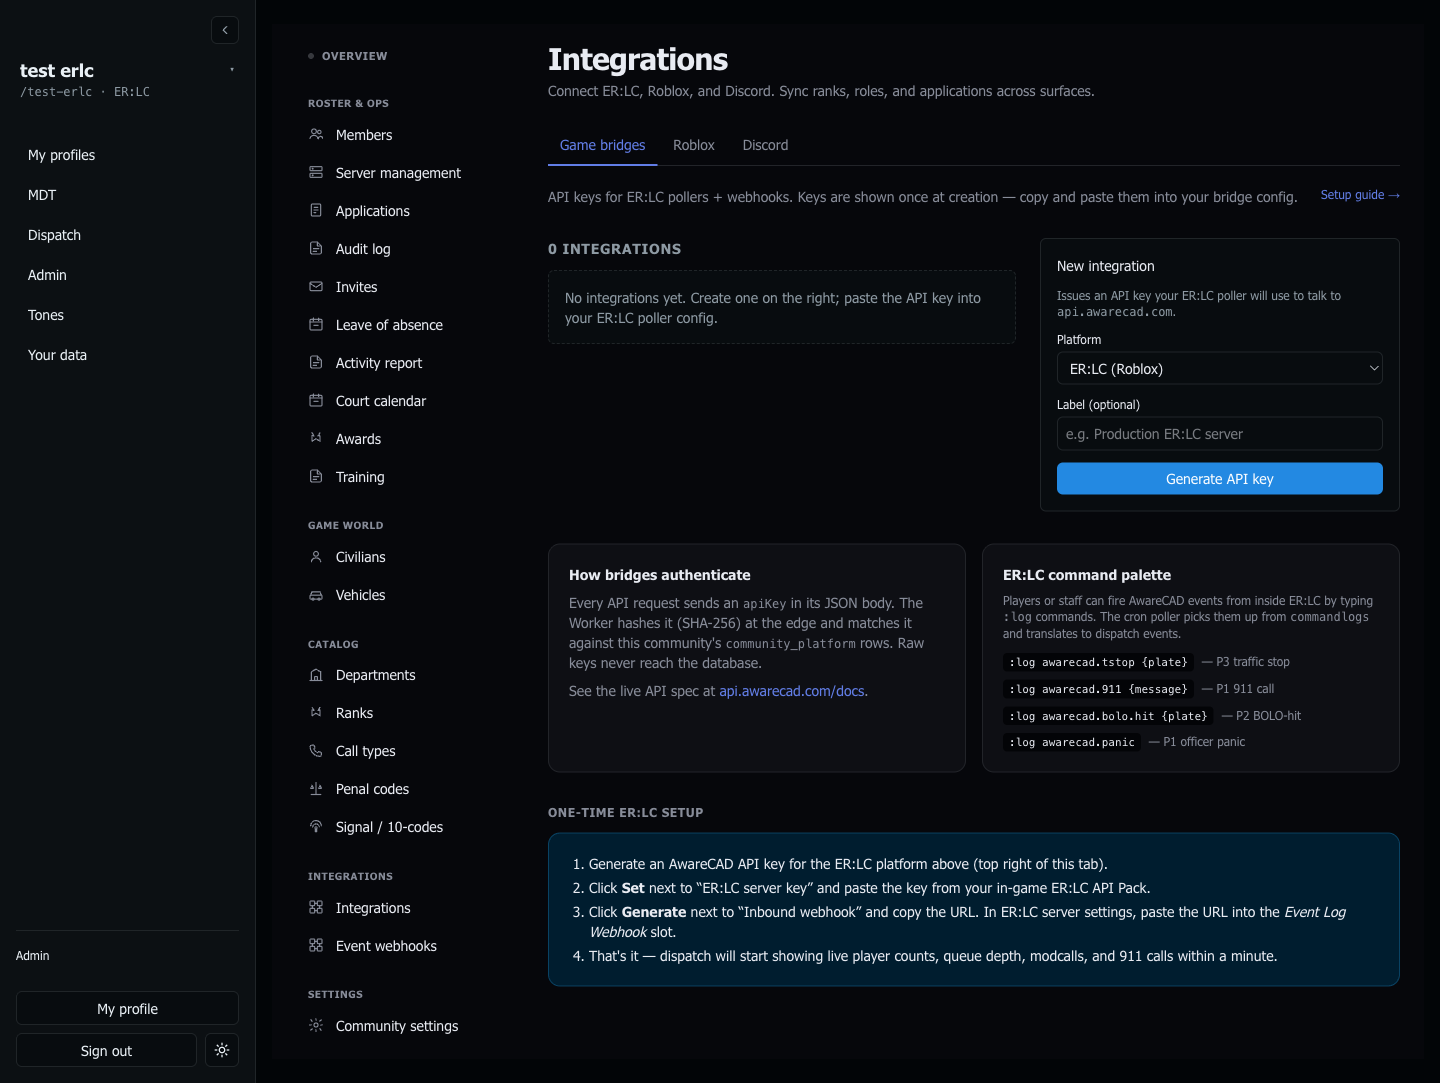
Task: Open the Server management label
Action: click(x=398, y=173)
